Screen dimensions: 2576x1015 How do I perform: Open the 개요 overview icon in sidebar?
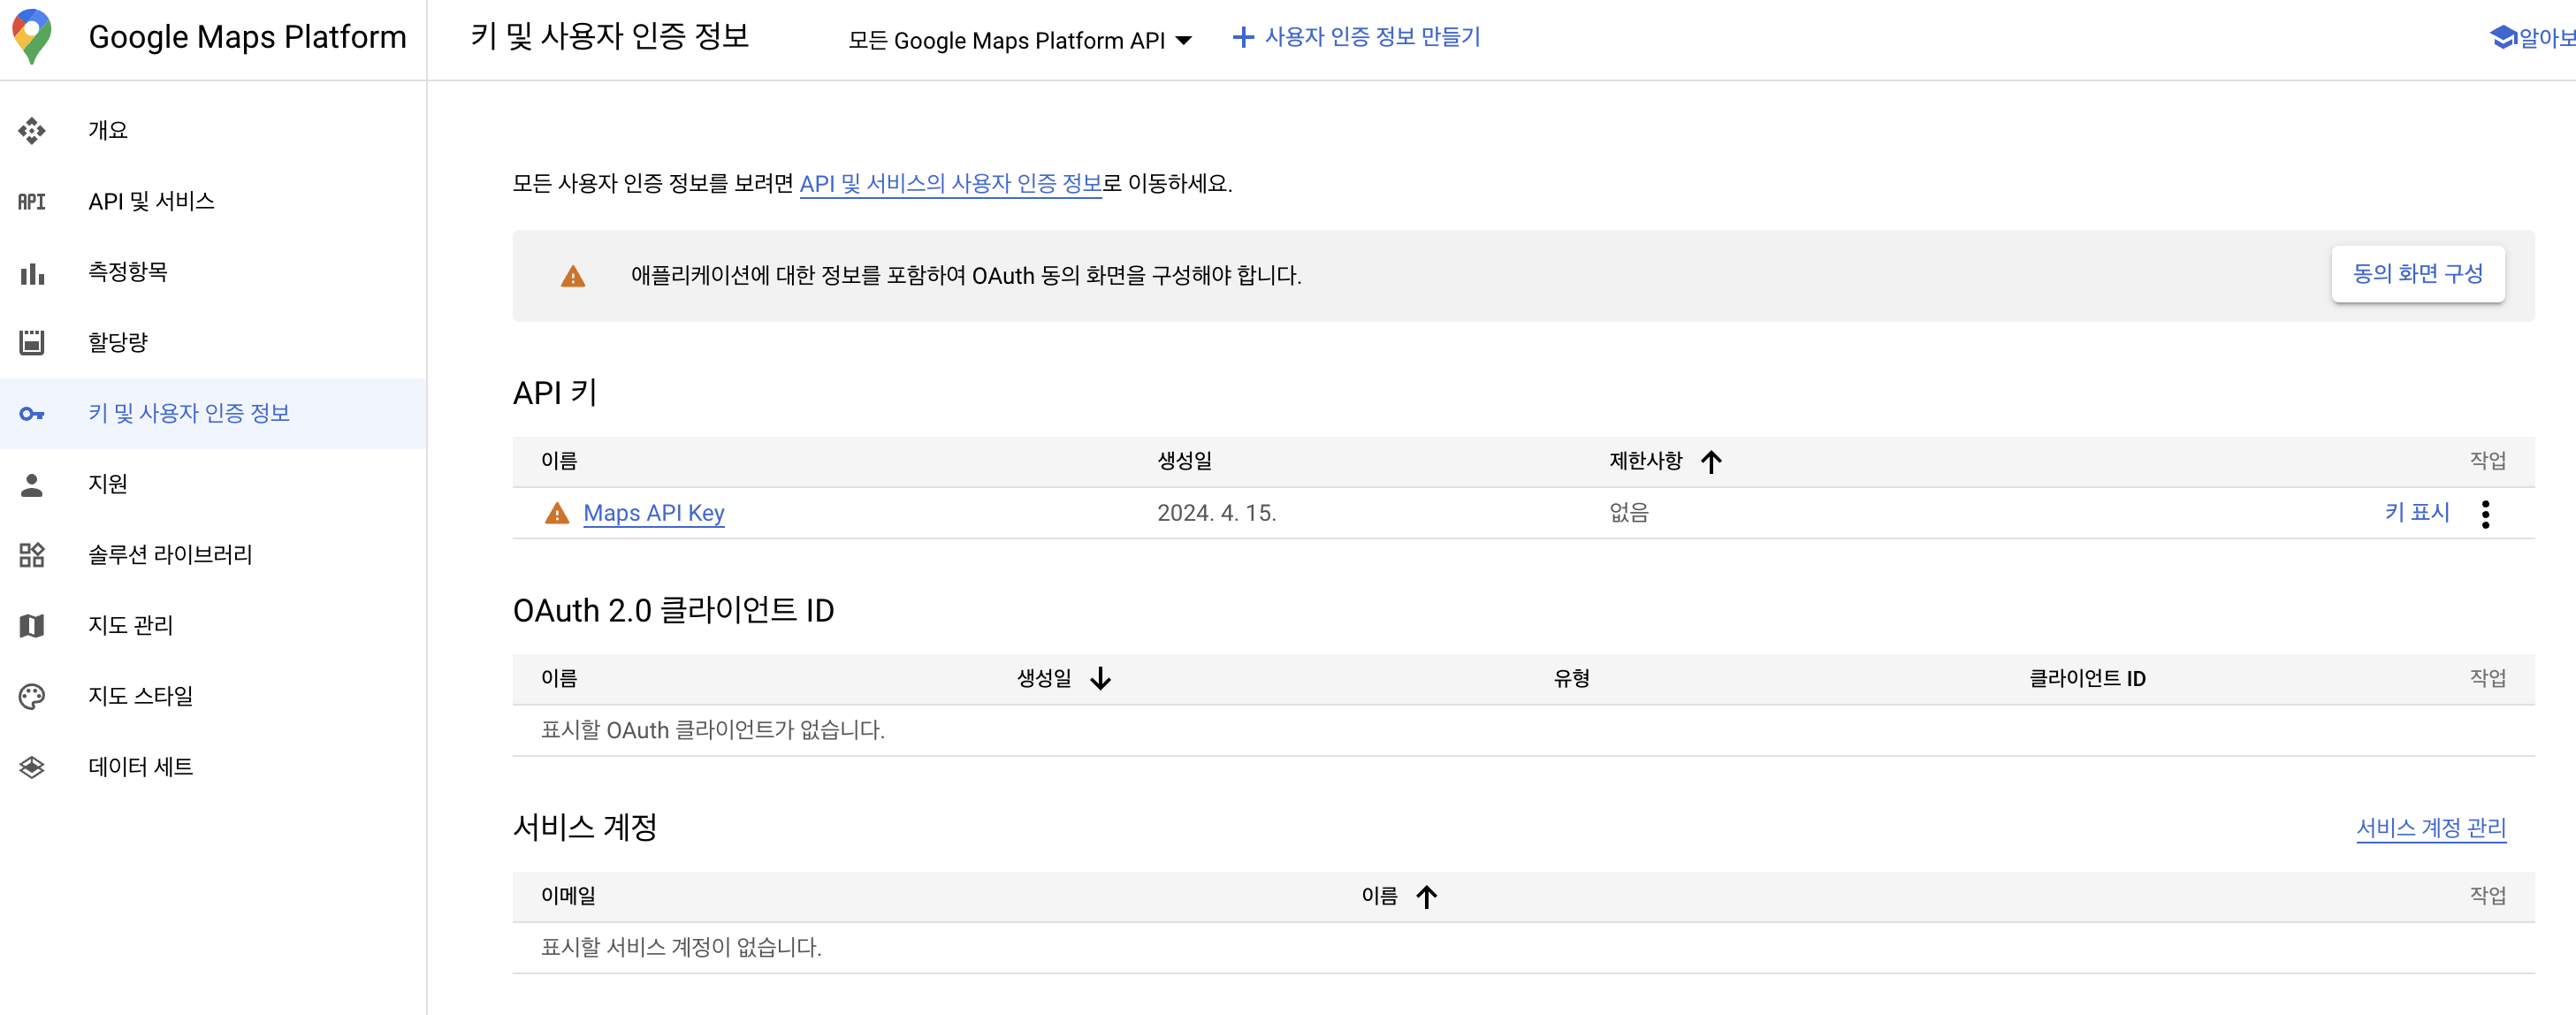pyautogui.click(x=32, y=131)
